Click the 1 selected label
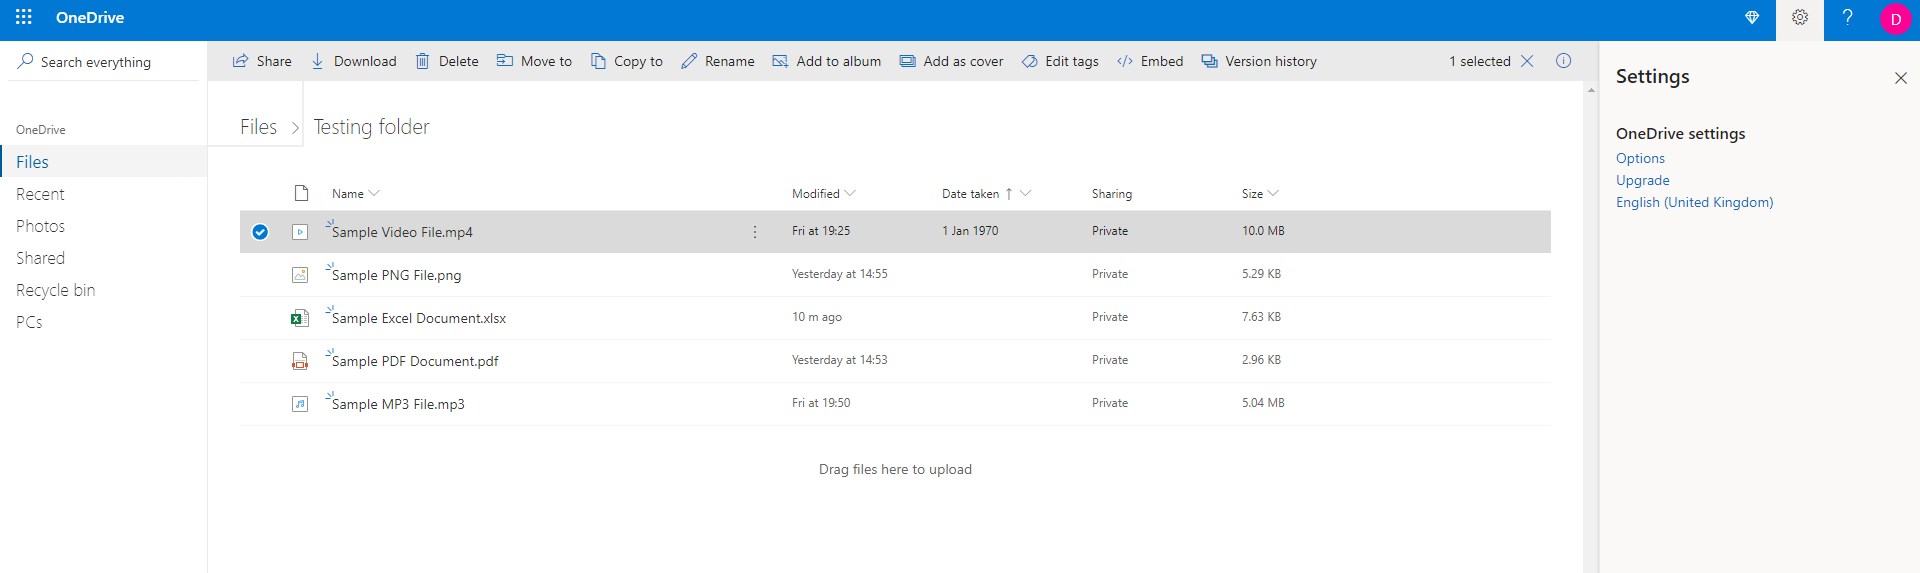This screenshot has height=573, width=1920. coord(1480,61)
